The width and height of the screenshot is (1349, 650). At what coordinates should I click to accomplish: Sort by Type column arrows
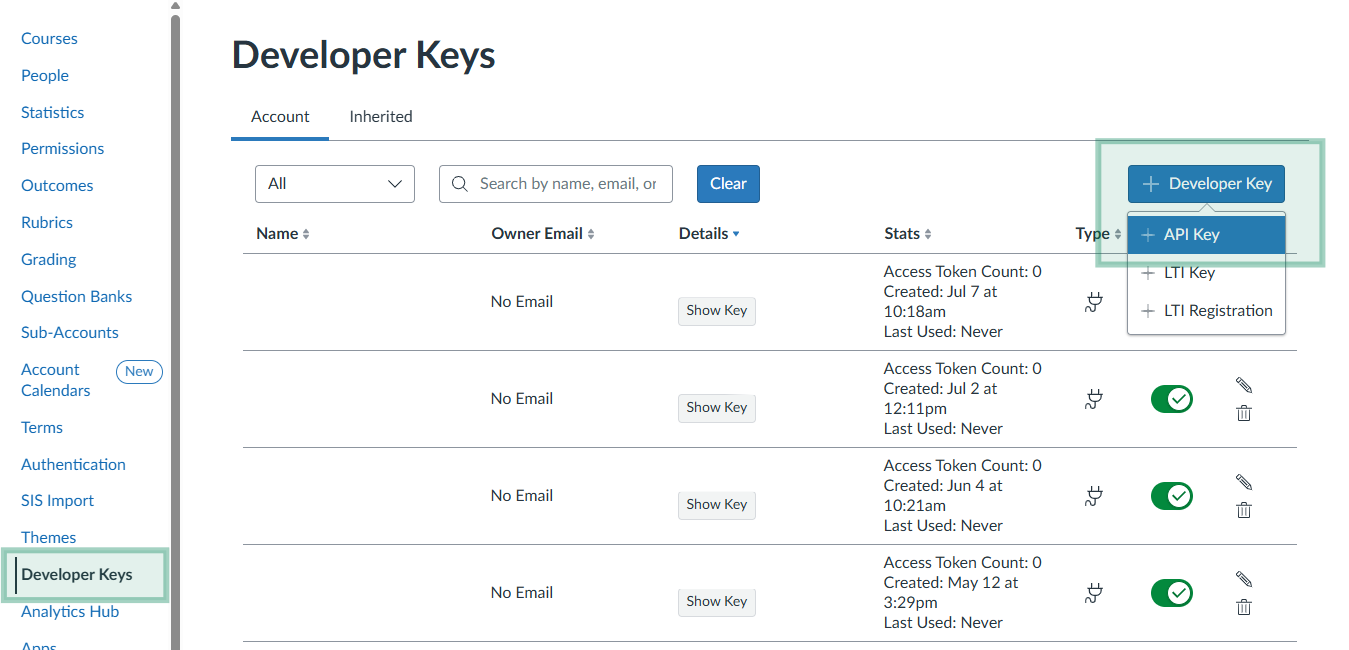tap(1118, 234)
